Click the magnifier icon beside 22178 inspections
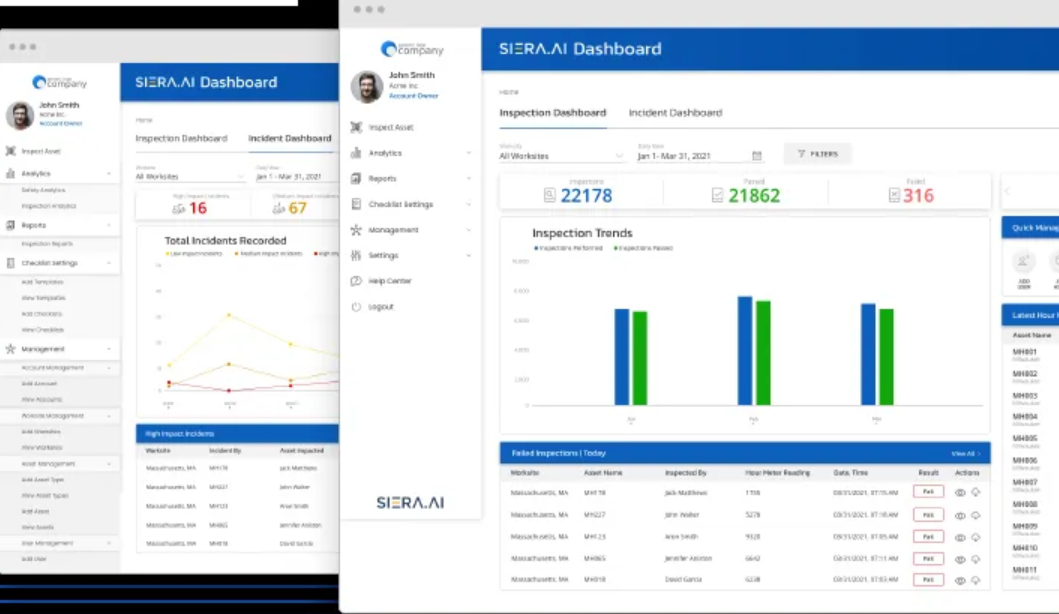This screenshot has height=614, width=1059. (550, 196)
